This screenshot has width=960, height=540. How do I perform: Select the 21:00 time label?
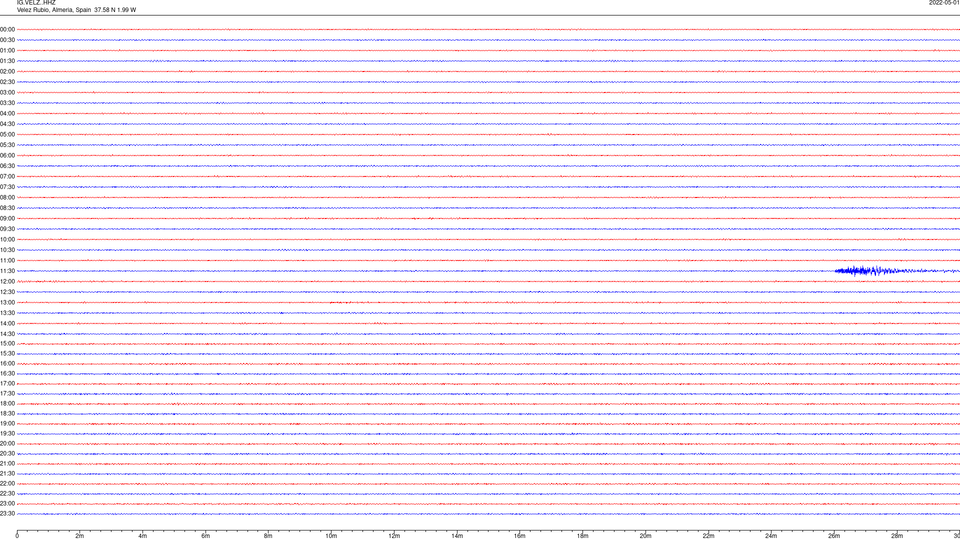[x=7, y=463]
